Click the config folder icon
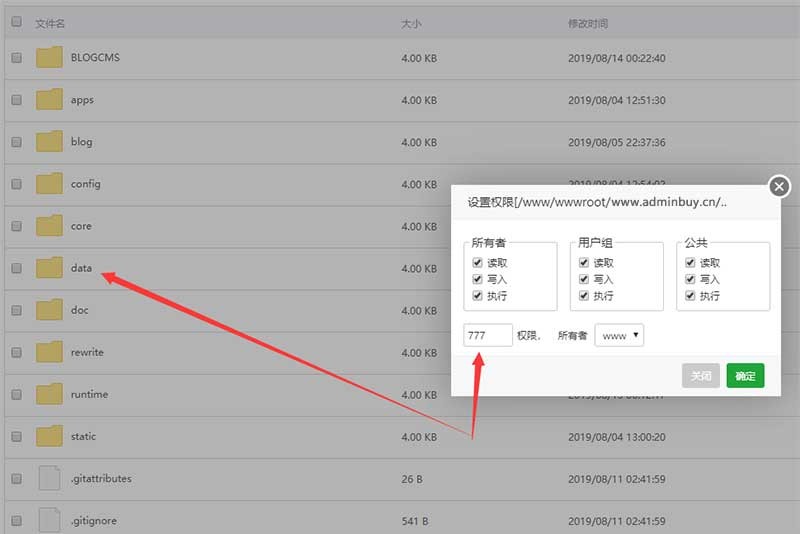The width and height of the screenshot is (800, 534). (x=49, y=184)
